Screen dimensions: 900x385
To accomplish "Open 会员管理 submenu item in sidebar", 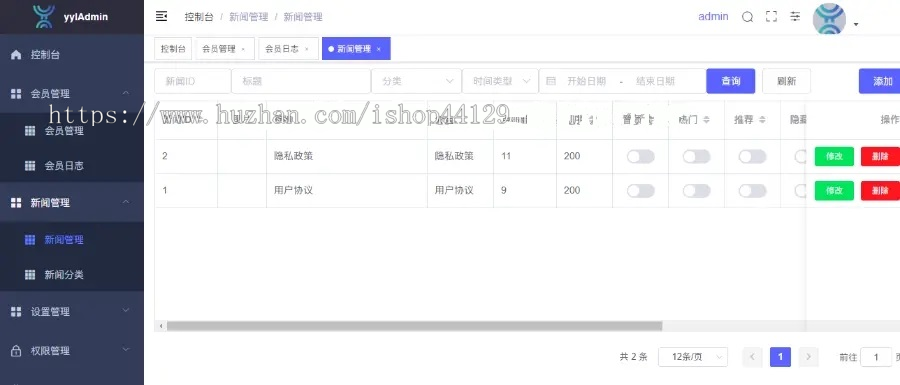I will 72,131.
